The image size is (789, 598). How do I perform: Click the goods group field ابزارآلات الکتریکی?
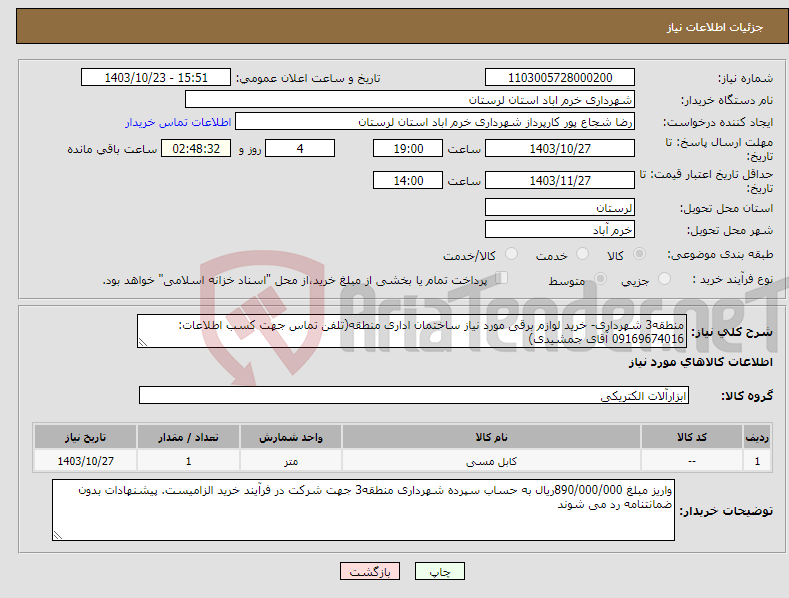pyautogui.click(x=414, y=396)
